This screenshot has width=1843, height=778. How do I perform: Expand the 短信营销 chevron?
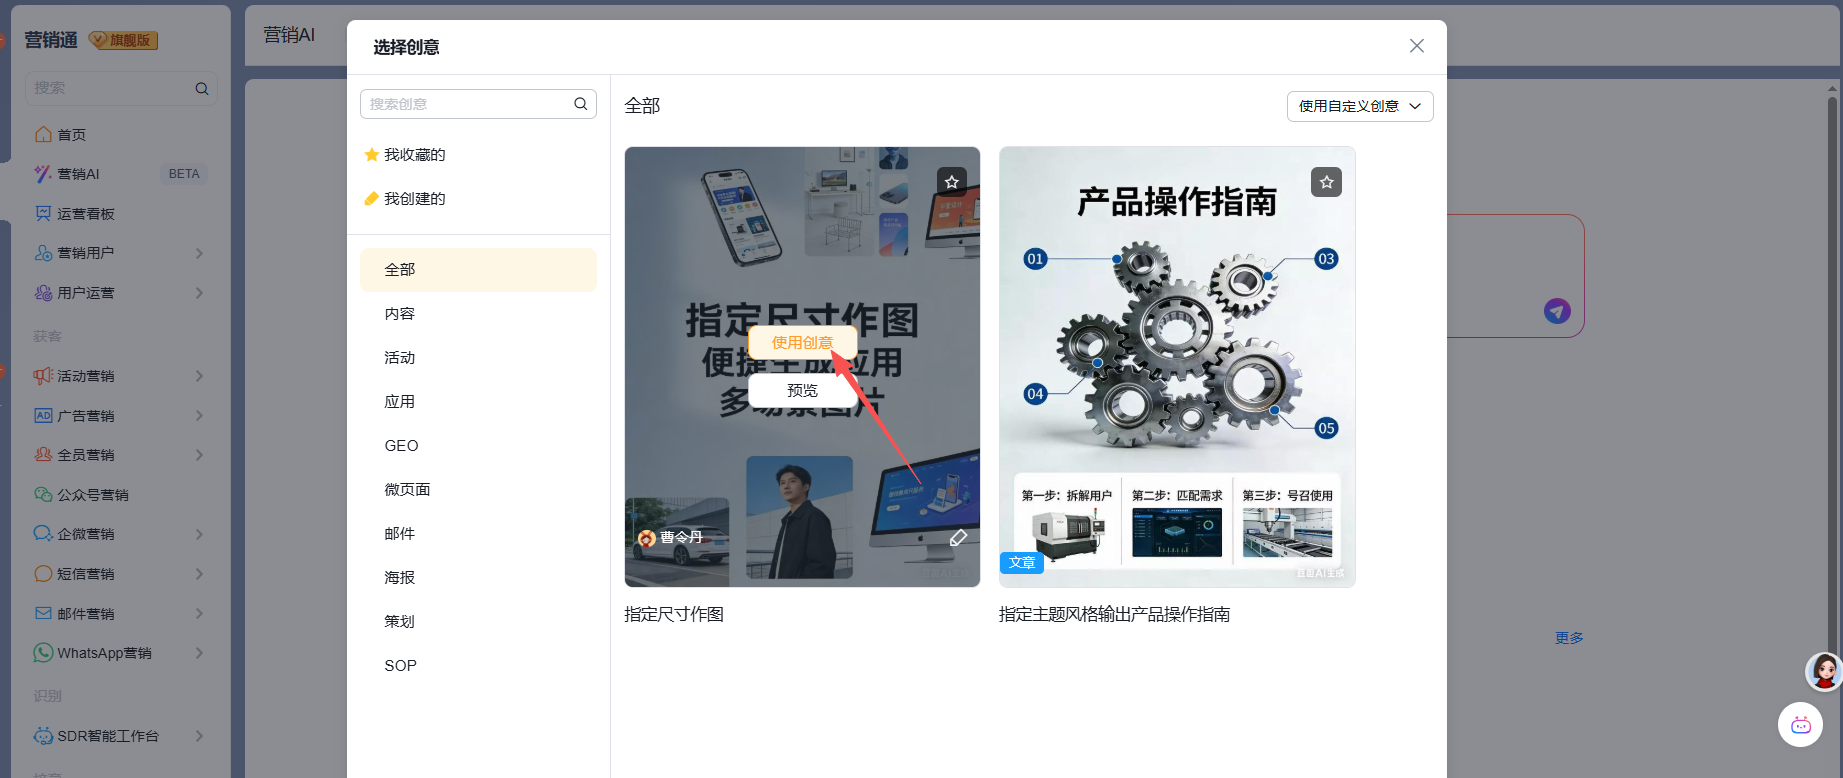click(199, 574)
